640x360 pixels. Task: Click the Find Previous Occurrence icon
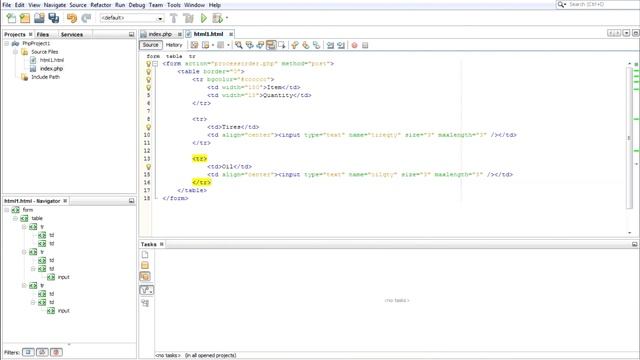pyautogui.click(x=249, y=45)
